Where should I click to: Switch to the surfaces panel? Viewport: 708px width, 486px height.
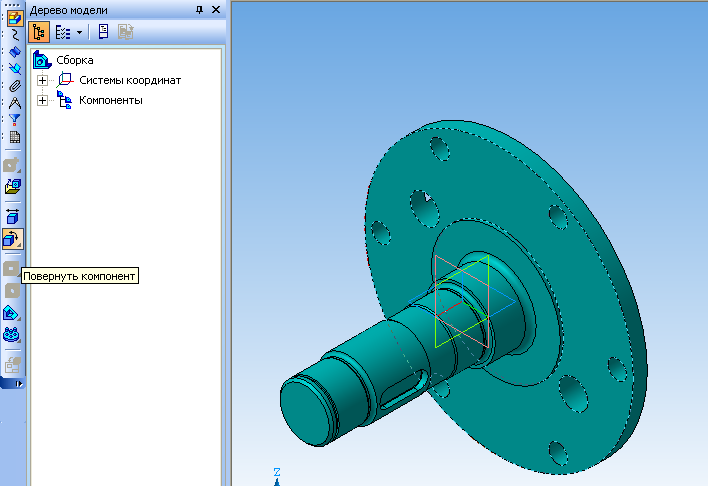coord(15,52)
